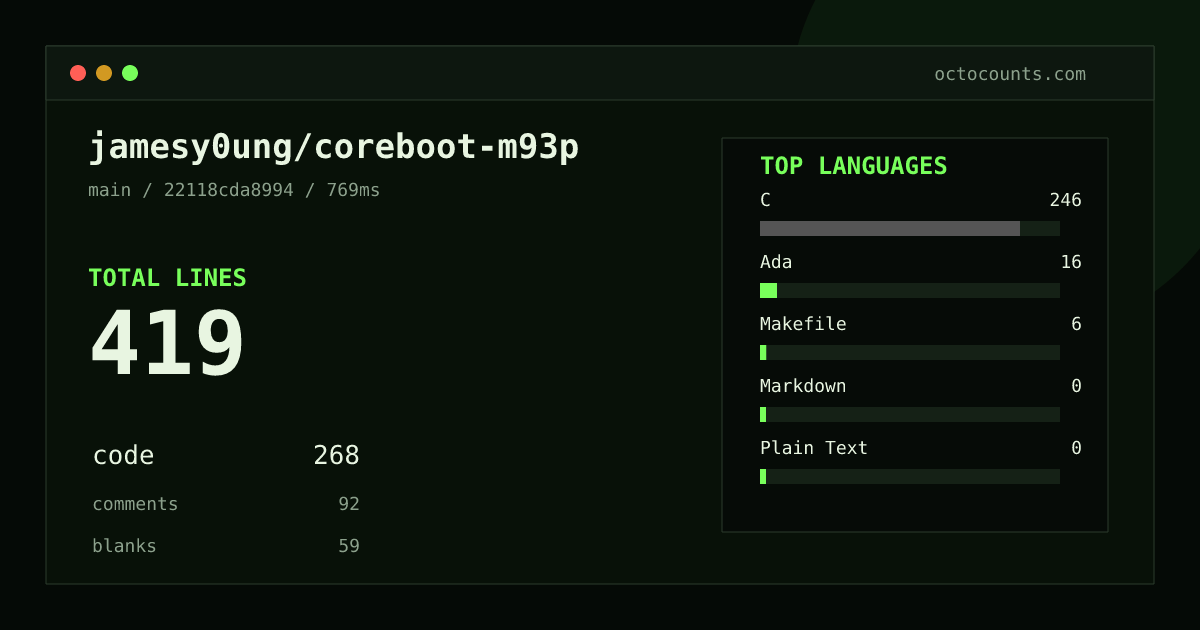Click the 6 count for Makefile
The image size is (1200, 630).
point(1076,324)
